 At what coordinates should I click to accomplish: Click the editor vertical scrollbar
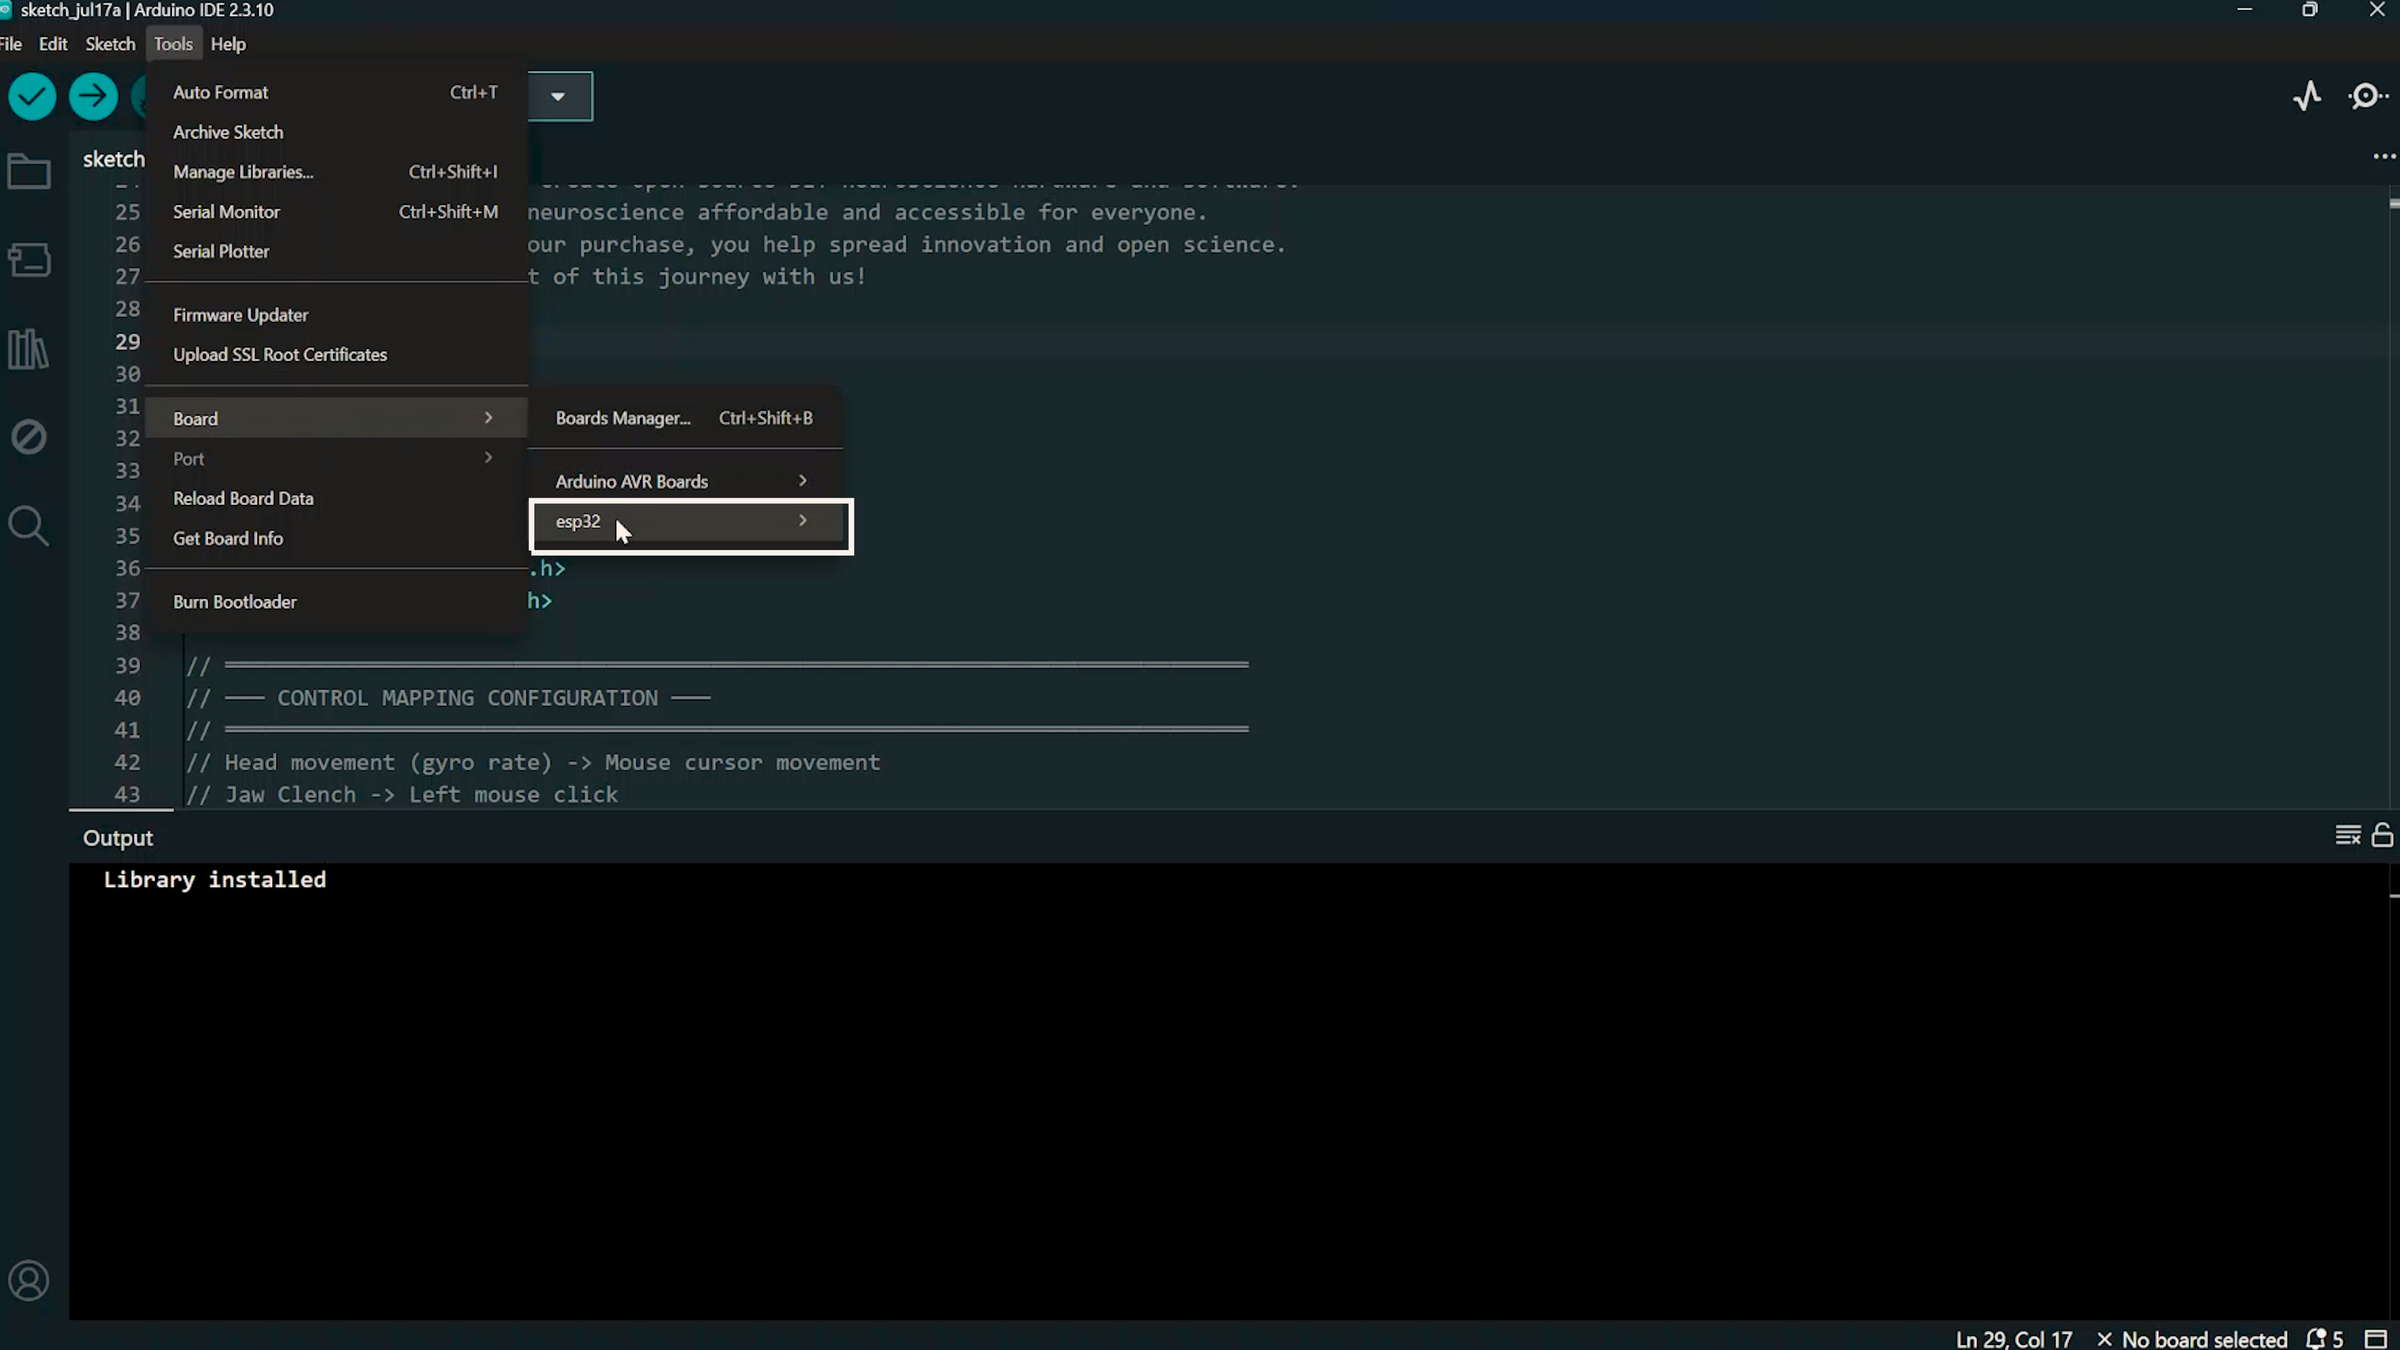coord(2393,496)
